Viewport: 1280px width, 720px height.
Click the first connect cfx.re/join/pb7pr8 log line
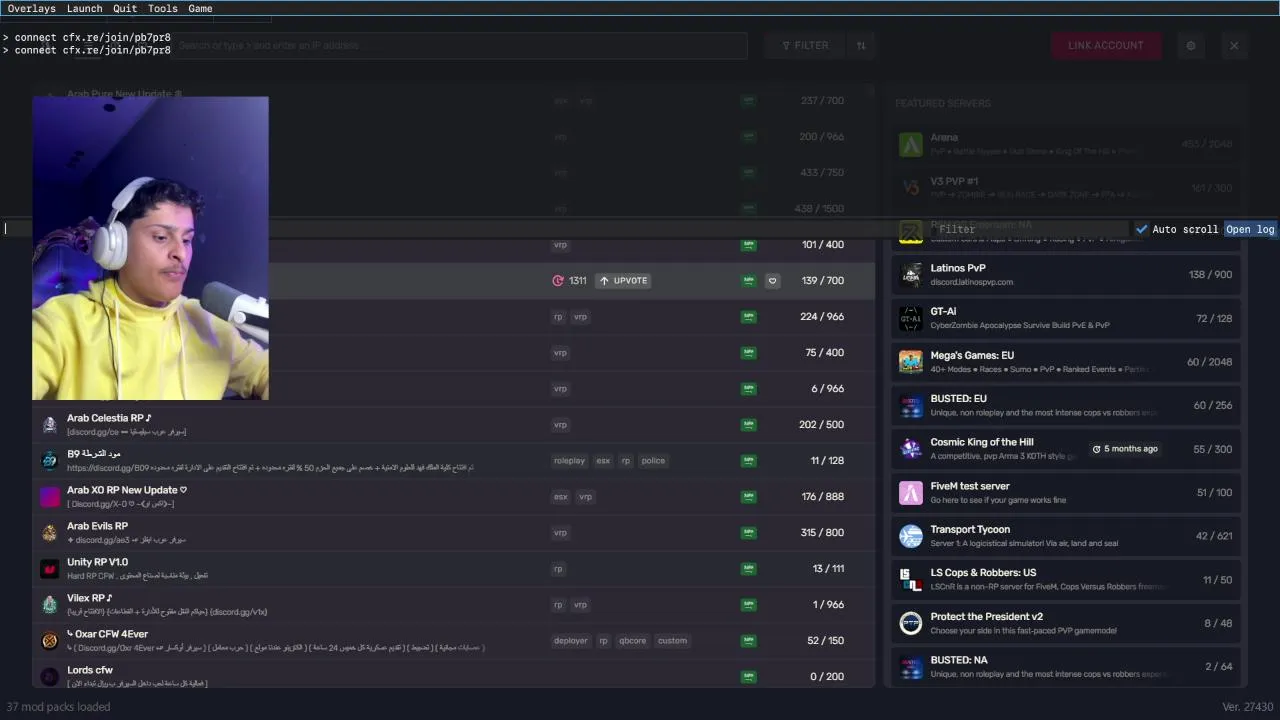(x=86, y=38)
